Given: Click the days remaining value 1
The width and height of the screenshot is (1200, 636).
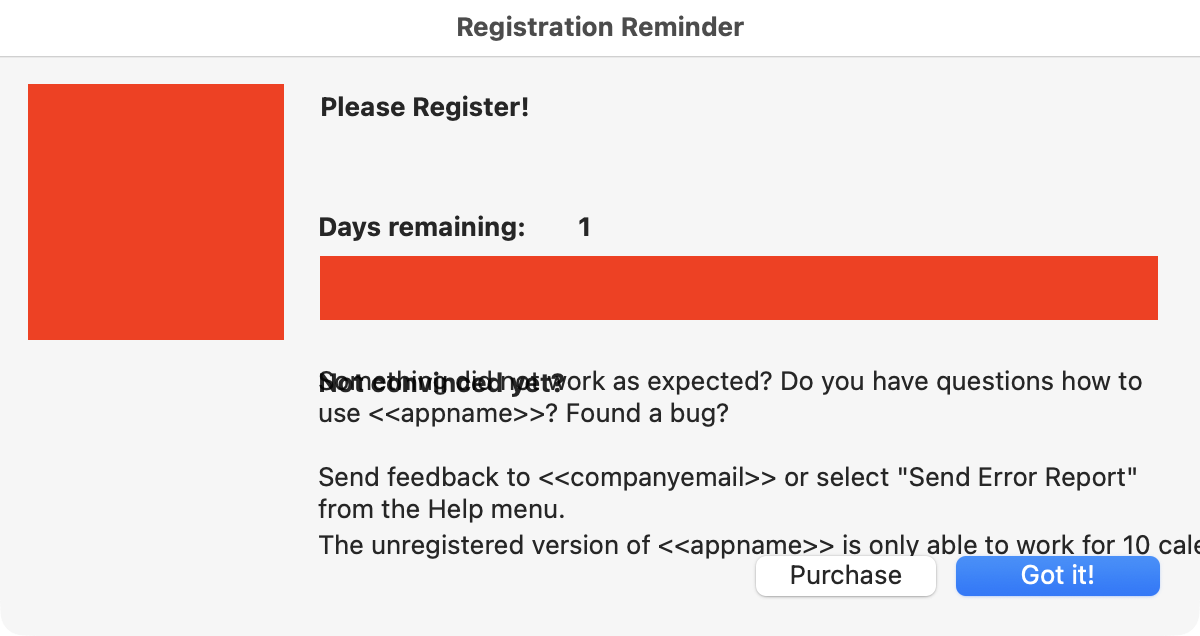Looking at the screenshot, I should click(584, 227).
